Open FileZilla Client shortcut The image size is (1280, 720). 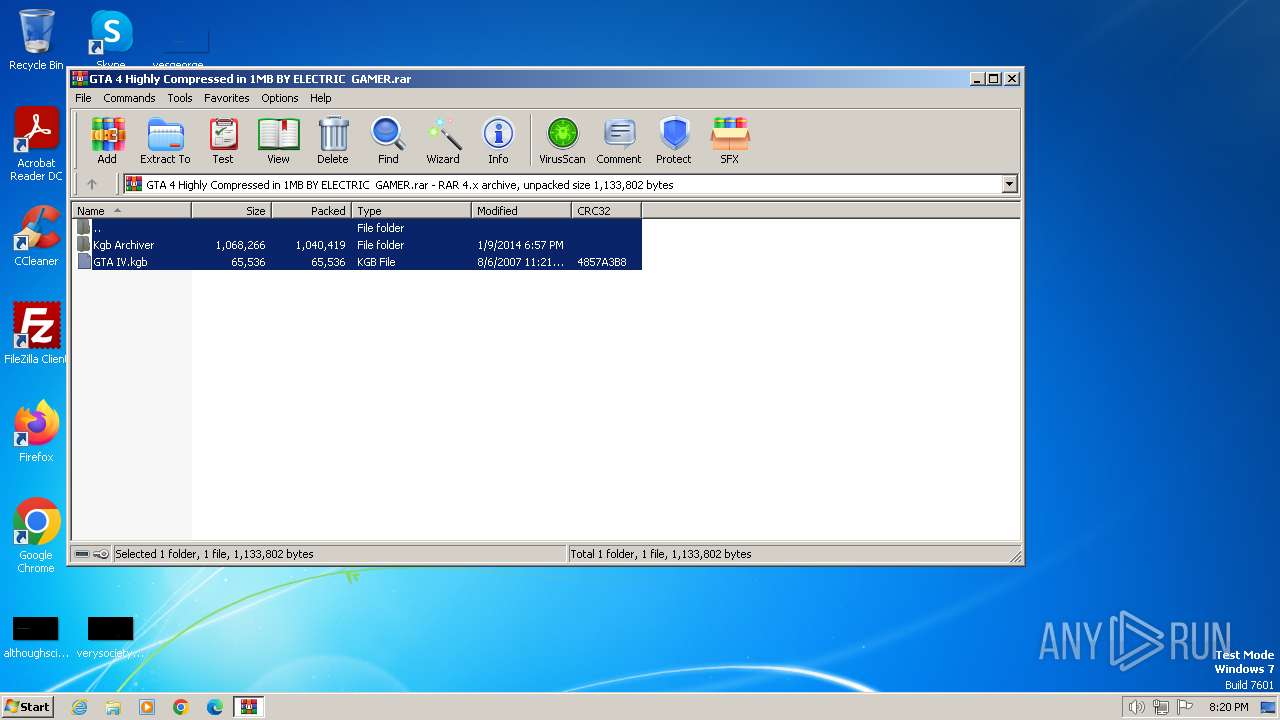[x=36, y=334]
